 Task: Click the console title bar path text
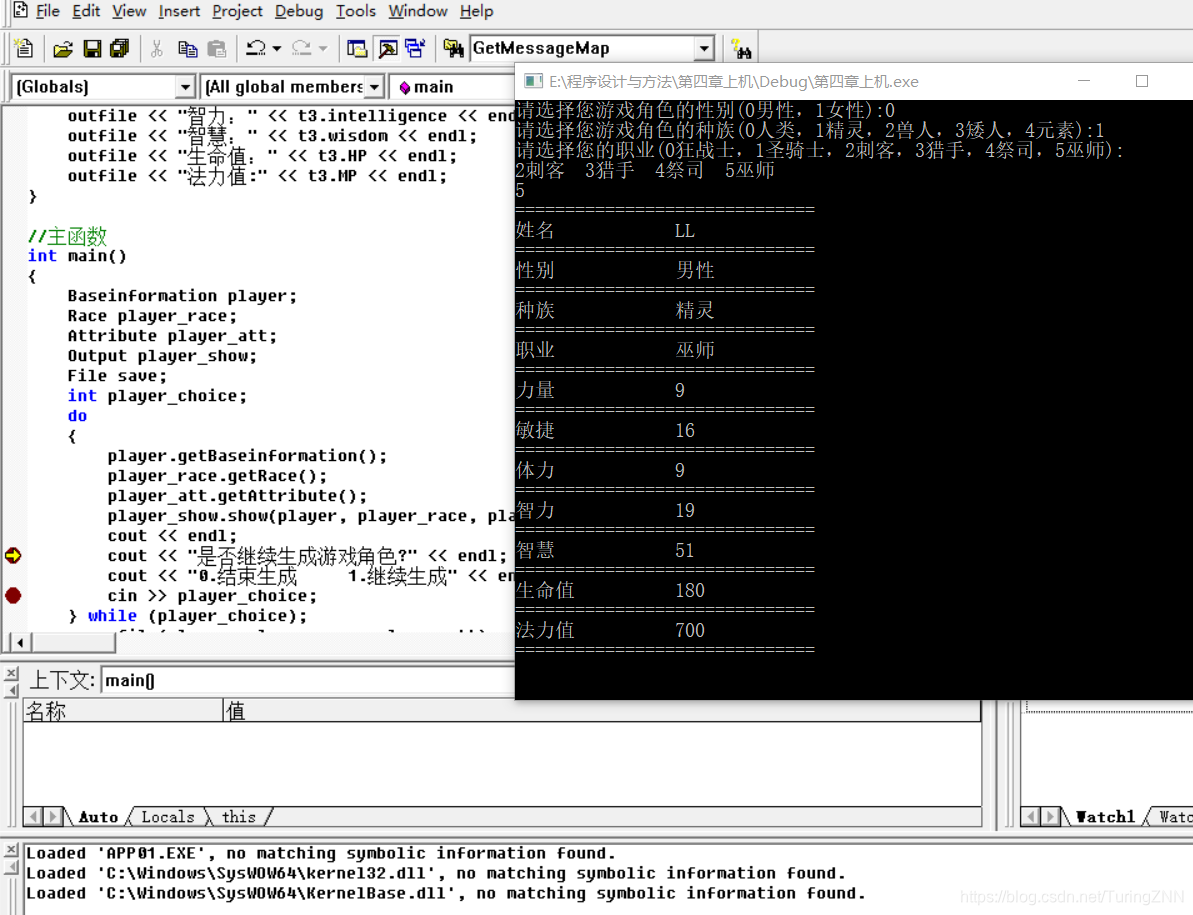pyautogui.click(x=733, y=81)
